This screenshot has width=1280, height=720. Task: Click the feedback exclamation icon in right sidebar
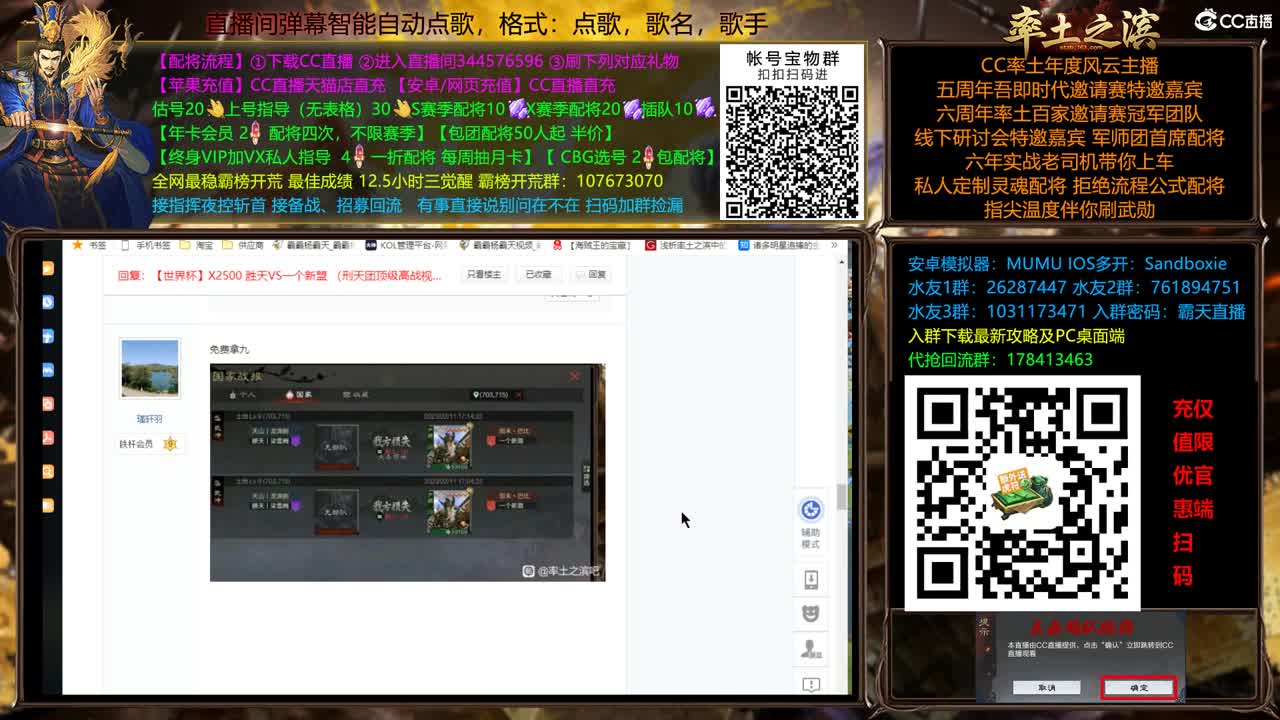[810, 684]
